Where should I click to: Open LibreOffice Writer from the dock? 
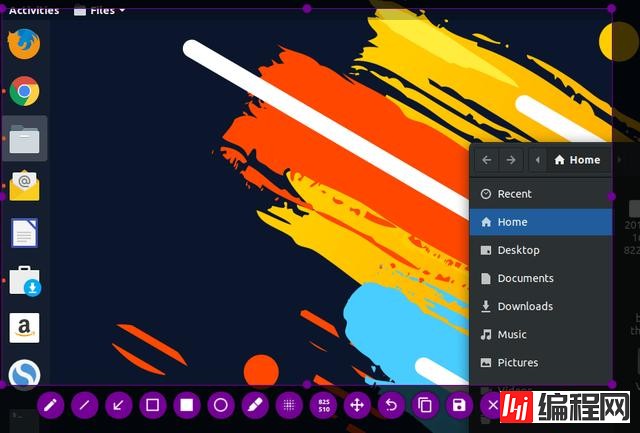(24, 233)
